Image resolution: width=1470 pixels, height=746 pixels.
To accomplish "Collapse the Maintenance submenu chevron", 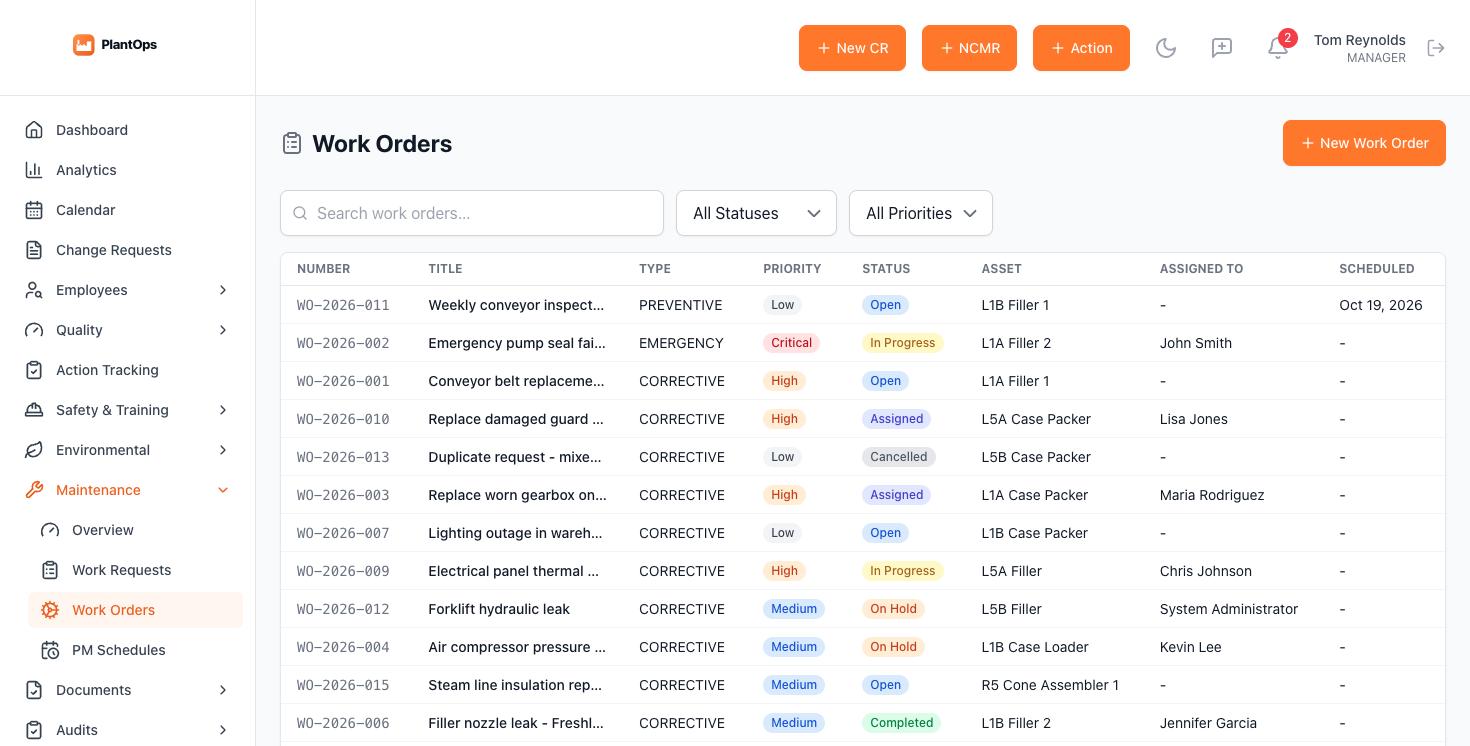I will point(223,490).
